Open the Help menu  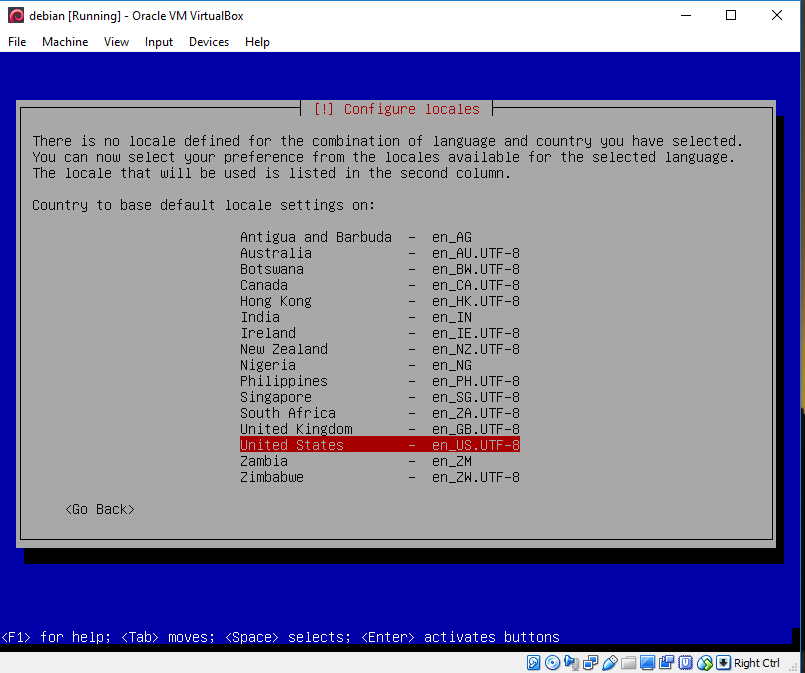point(257,42)
